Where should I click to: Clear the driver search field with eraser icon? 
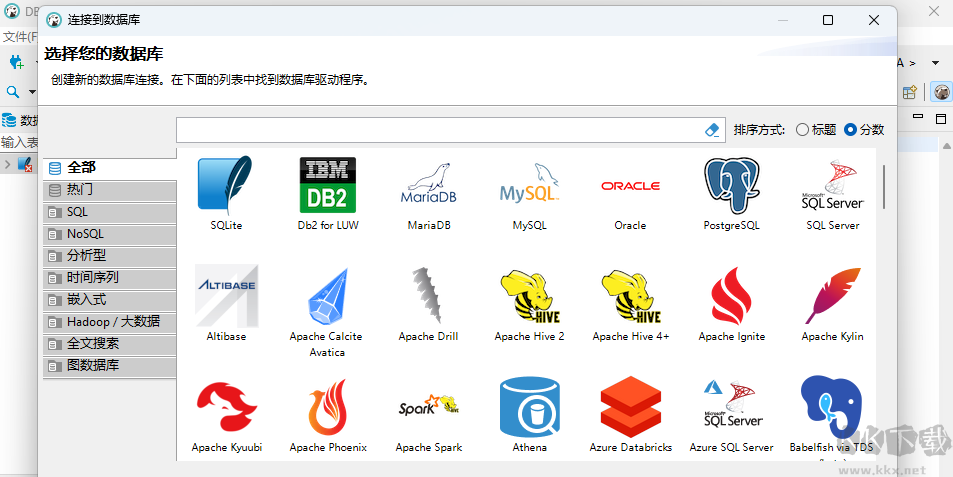pyautogui.click(x=712, y=129)
